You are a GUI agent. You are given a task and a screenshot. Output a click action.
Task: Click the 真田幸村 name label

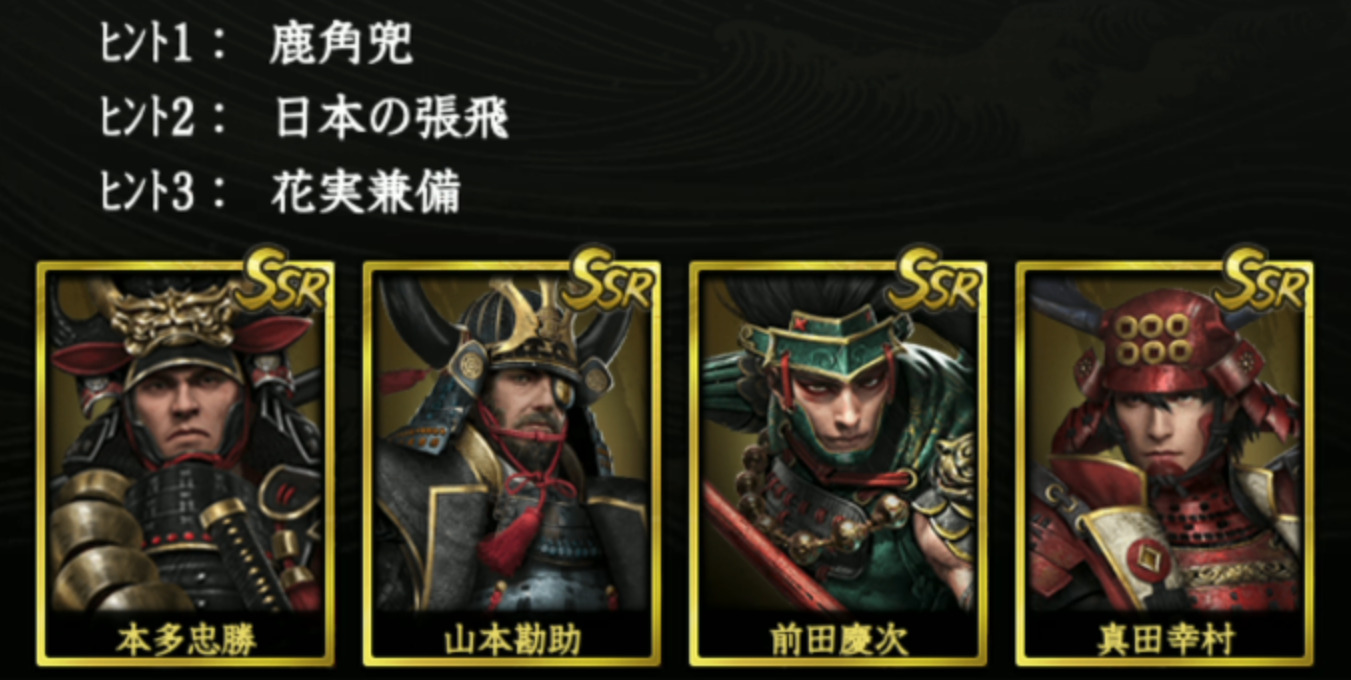pyautogui.click(x=1165, y=639)
